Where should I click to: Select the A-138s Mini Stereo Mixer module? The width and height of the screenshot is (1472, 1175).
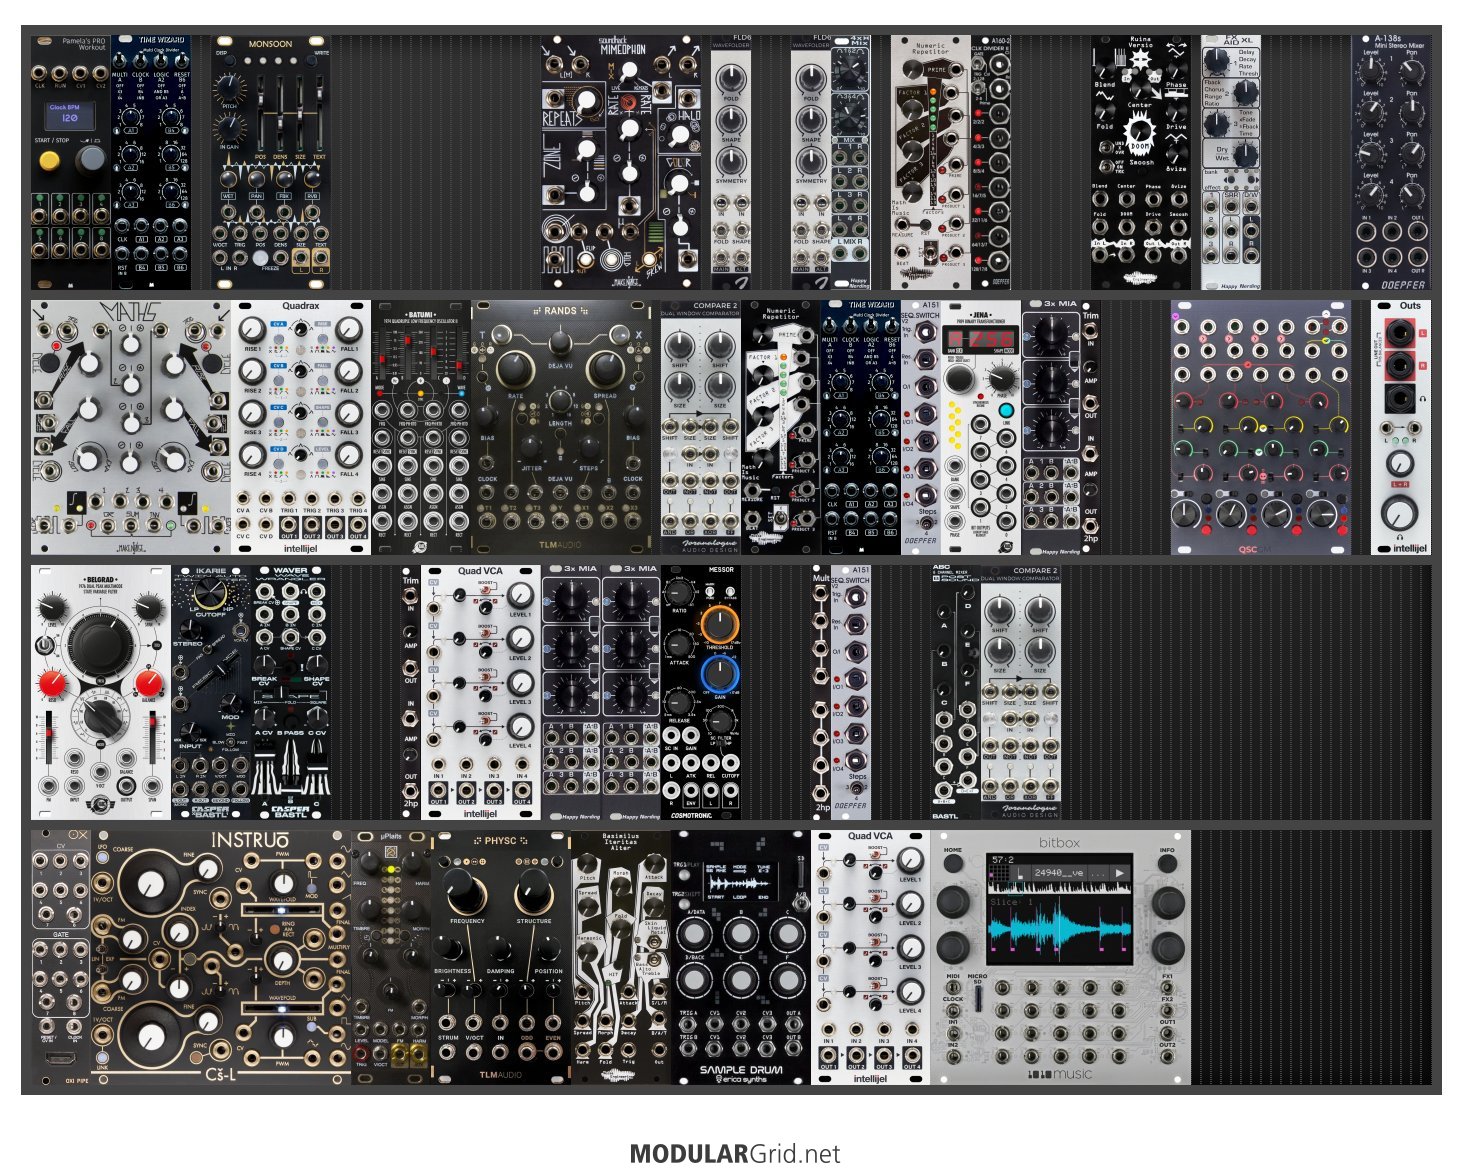coord(1391,163)
